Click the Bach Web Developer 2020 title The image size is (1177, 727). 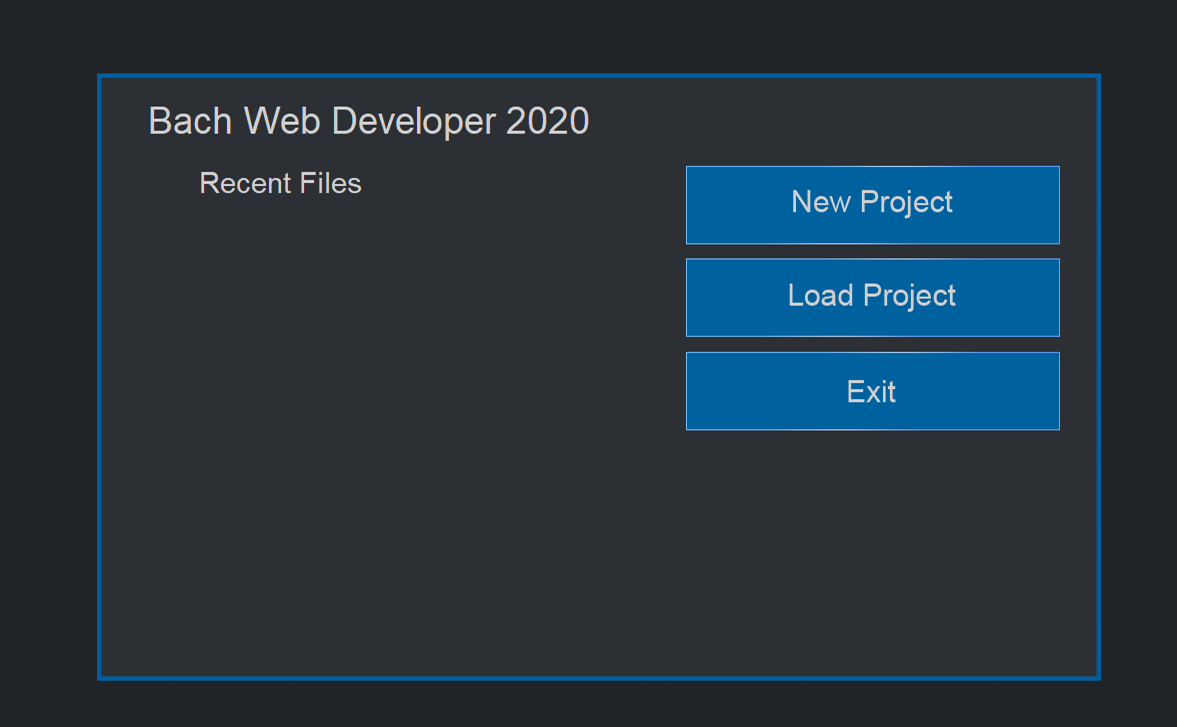pyautogui.click(x=368, y=121)
